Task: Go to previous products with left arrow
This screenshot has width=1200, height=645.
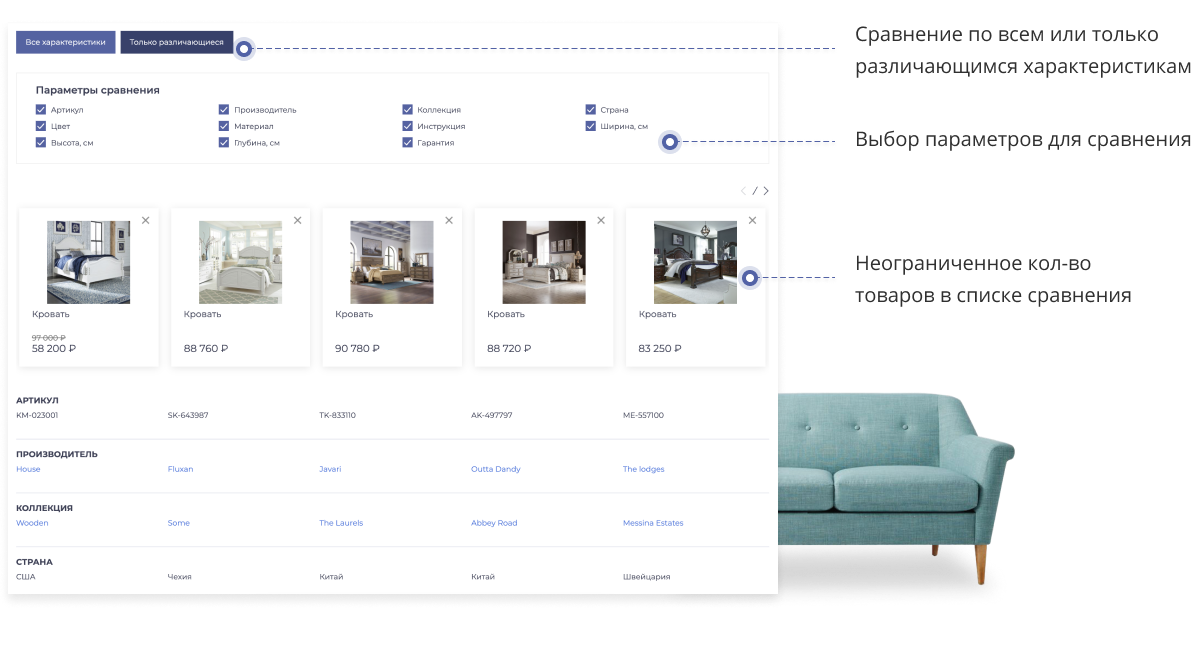Action: tap(743, 190)
